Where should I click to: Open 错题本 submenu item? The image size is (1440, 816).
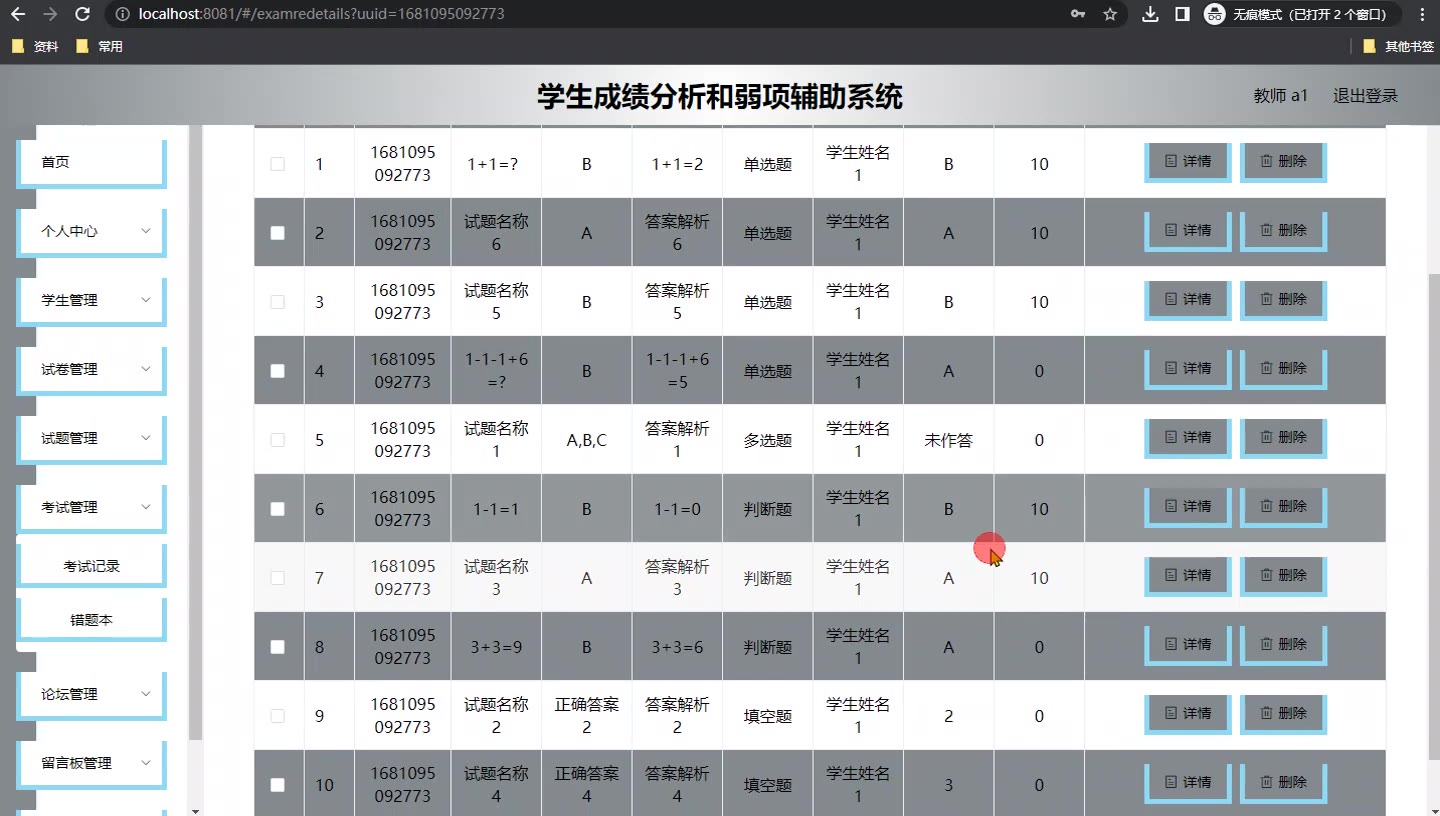pyautogui.click(x=92, y=620)
